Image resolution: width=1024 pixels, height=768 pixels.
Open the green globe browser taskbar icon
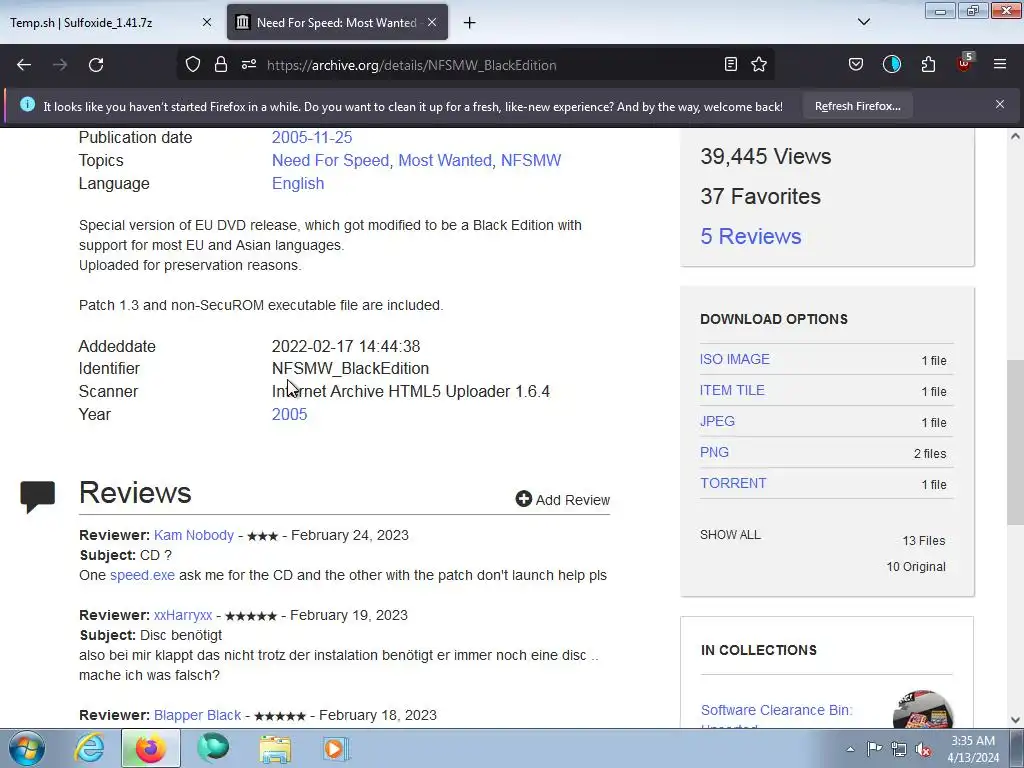[213, 748]
